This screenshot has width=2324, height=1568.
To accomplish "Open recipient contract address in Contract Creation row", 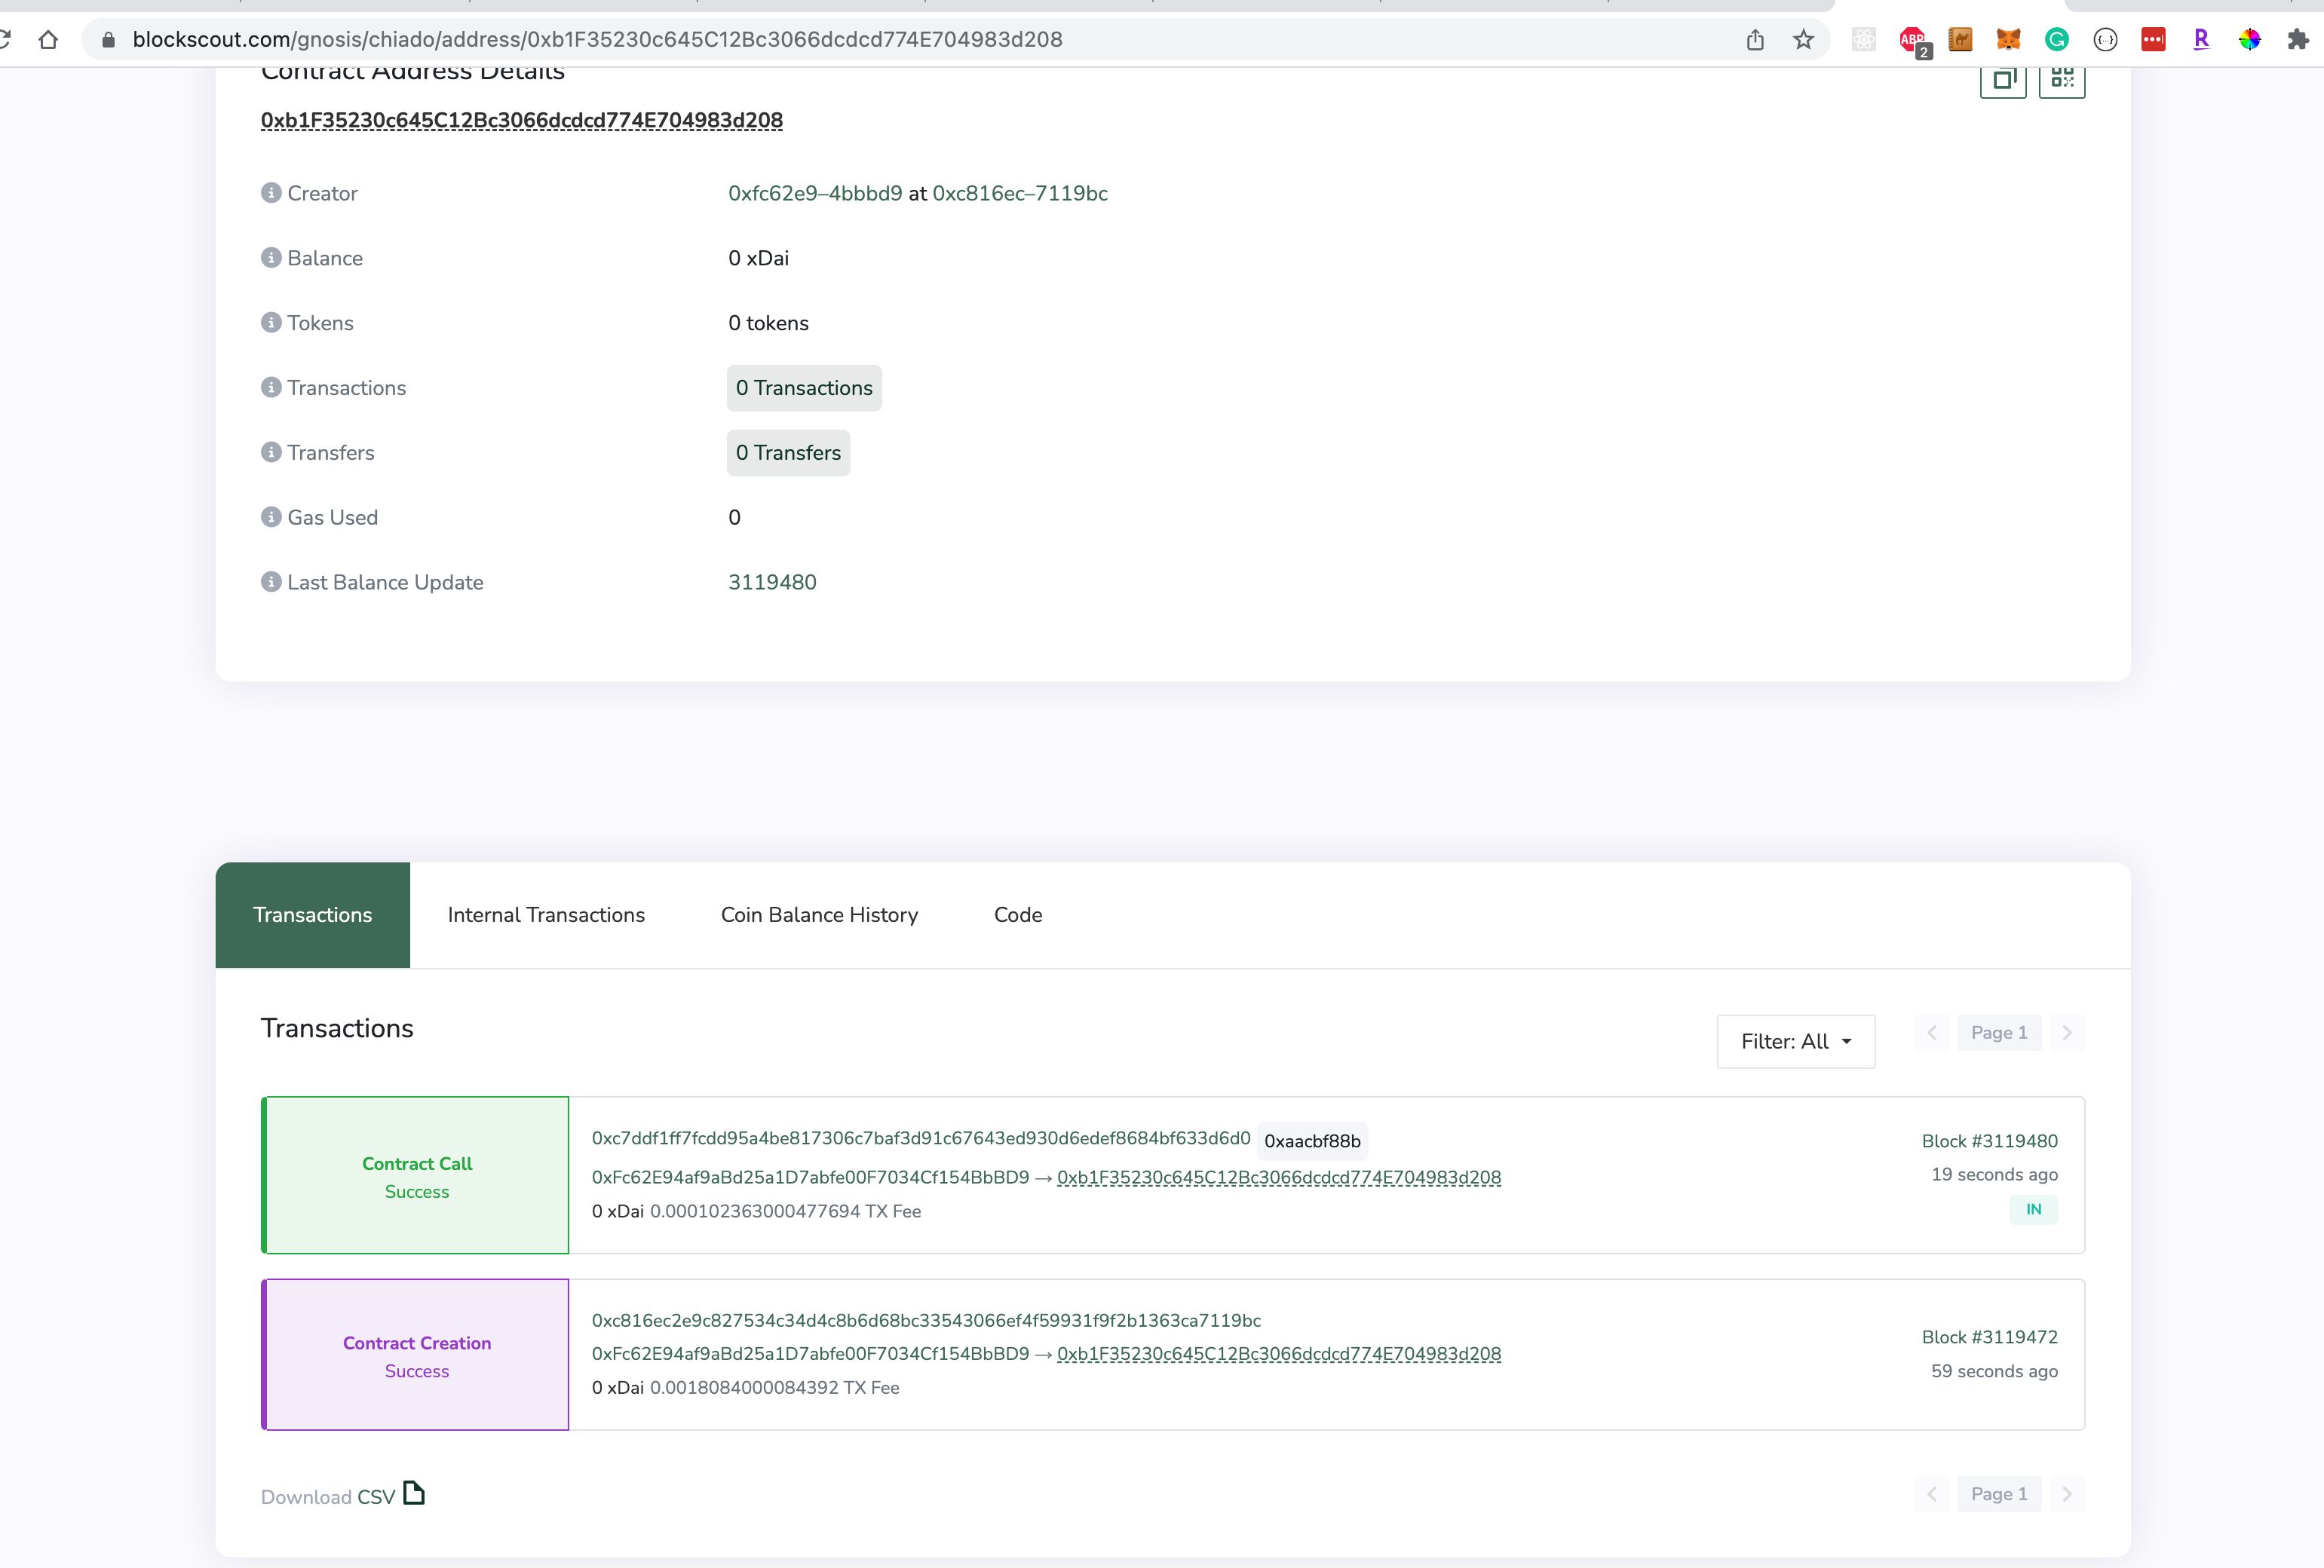I will point(1279,1354).
